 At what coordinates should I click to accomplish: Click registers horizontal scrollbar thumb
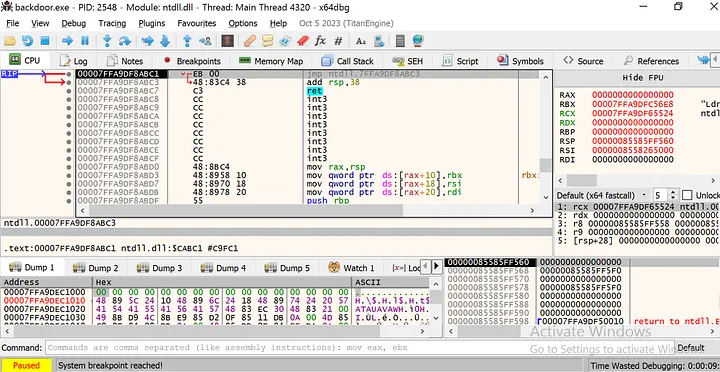click(582, 180)
